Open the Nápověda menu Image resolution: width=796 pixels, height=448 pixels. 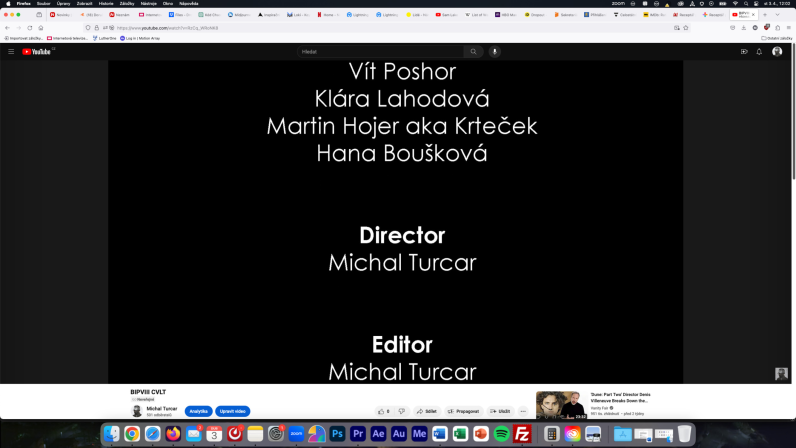click(189, 4)
